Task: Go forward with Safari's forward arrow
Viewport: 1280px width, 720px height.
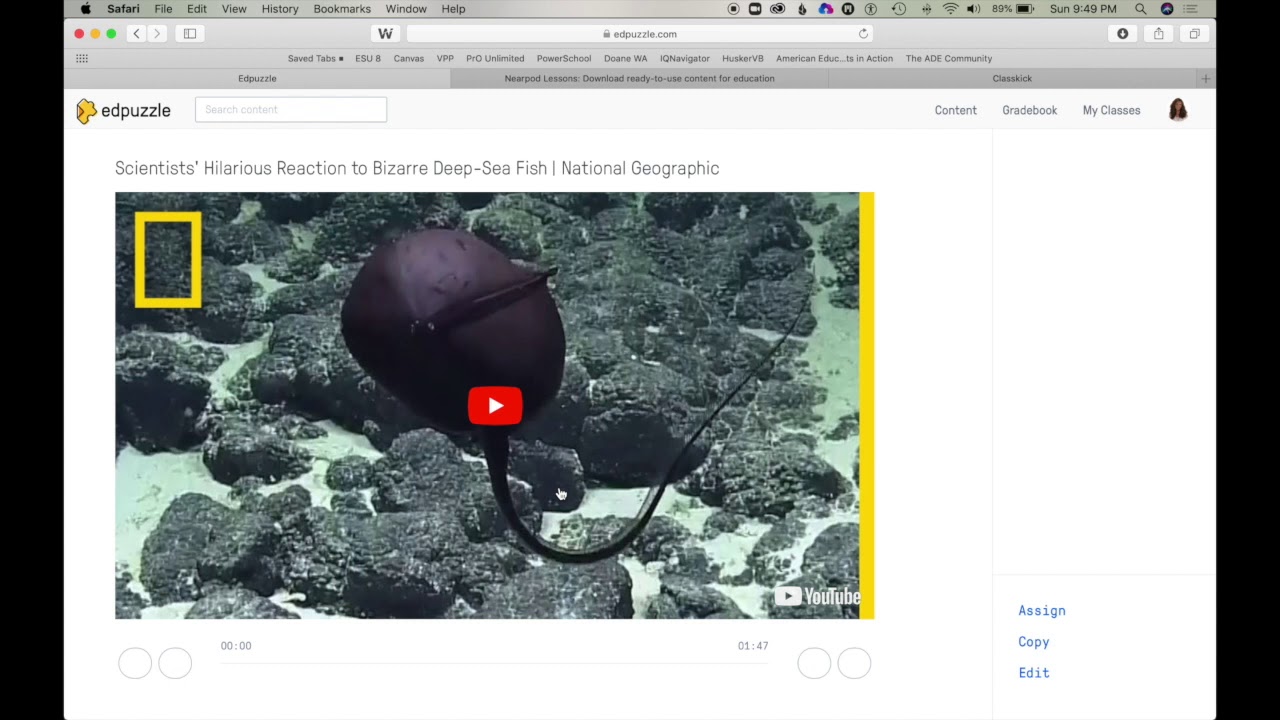Action: pos(157,34)
